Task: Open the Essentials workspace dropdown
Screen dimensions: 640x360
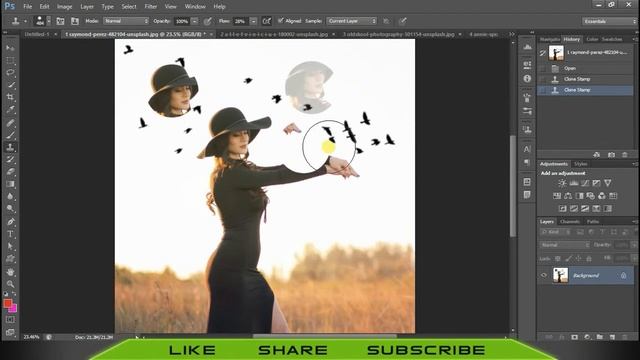Action: [x=609, y=21]
